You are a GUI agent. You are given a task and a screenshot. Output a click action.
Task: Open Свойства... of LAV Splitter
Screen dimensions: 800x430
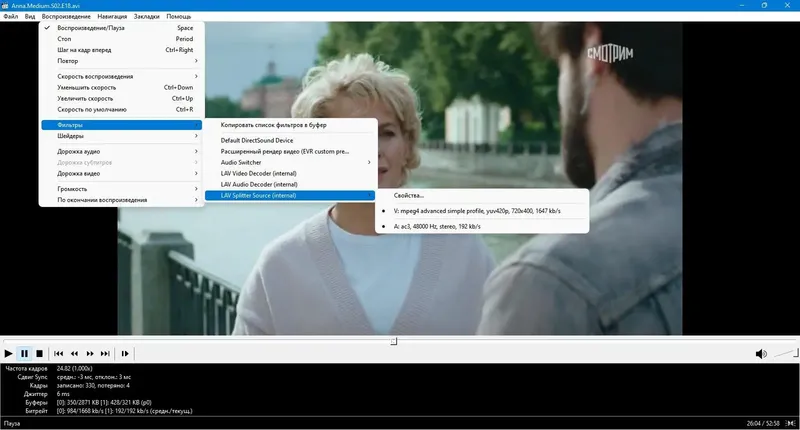[x=482, y=195]
